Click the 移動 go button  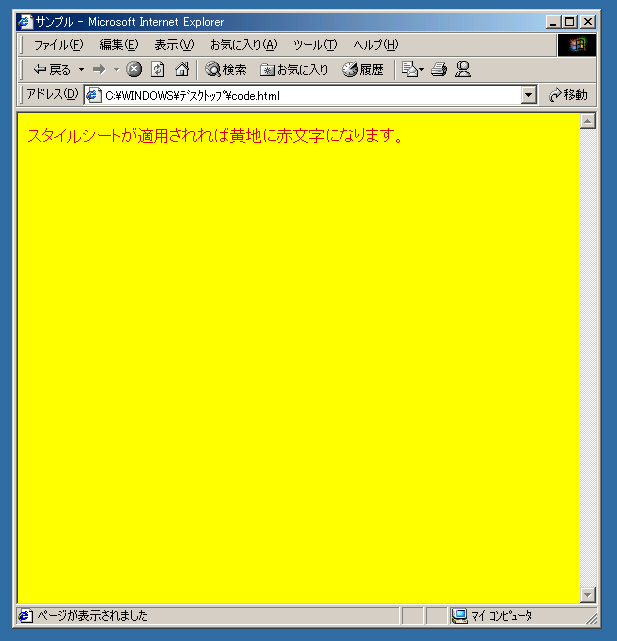coord(568,95)
